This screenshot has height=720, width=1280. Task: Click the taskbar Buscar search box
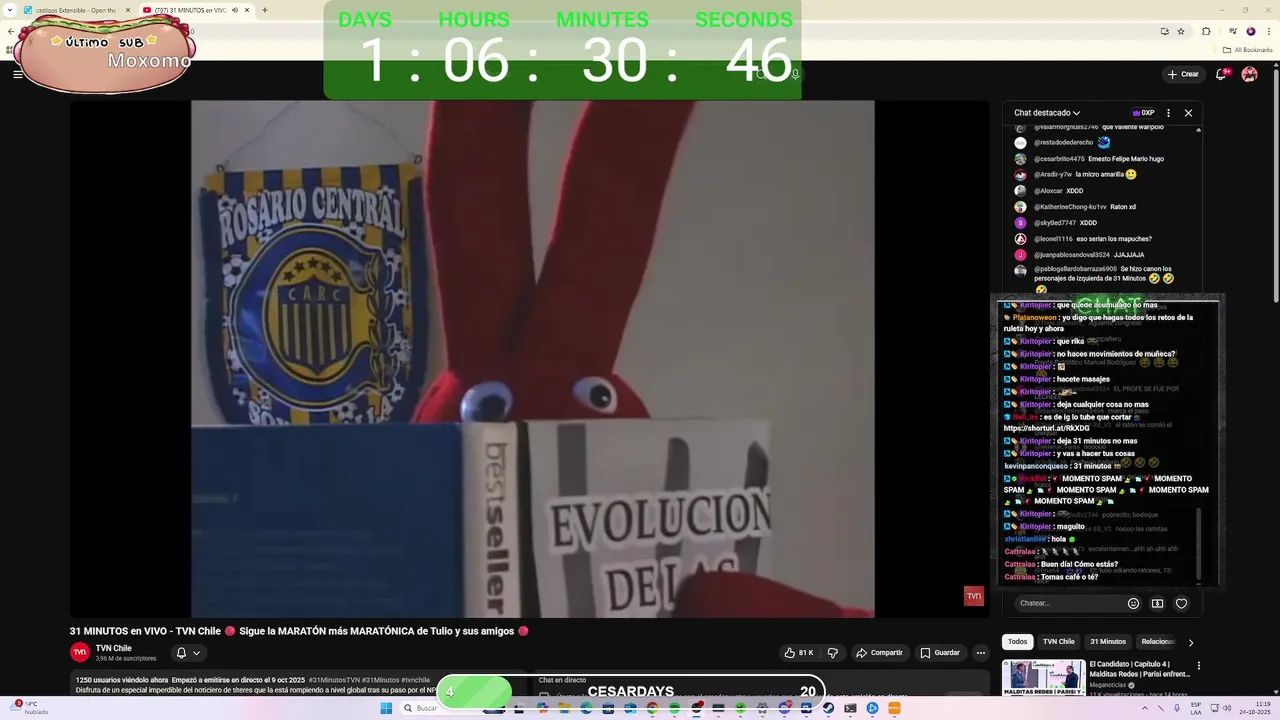point(440,708)
